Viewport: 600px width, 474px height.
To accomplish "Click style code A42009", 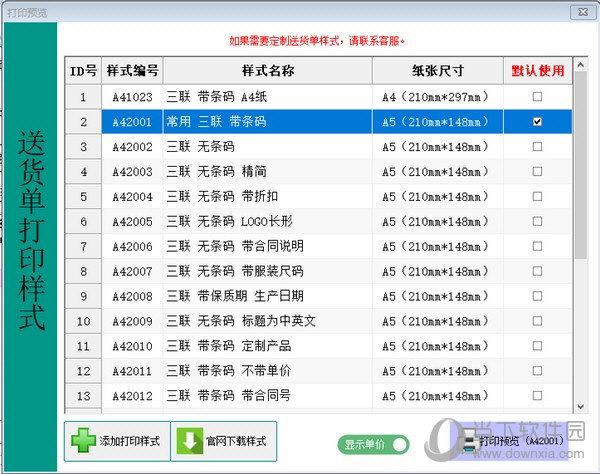I will coord(132,321).
